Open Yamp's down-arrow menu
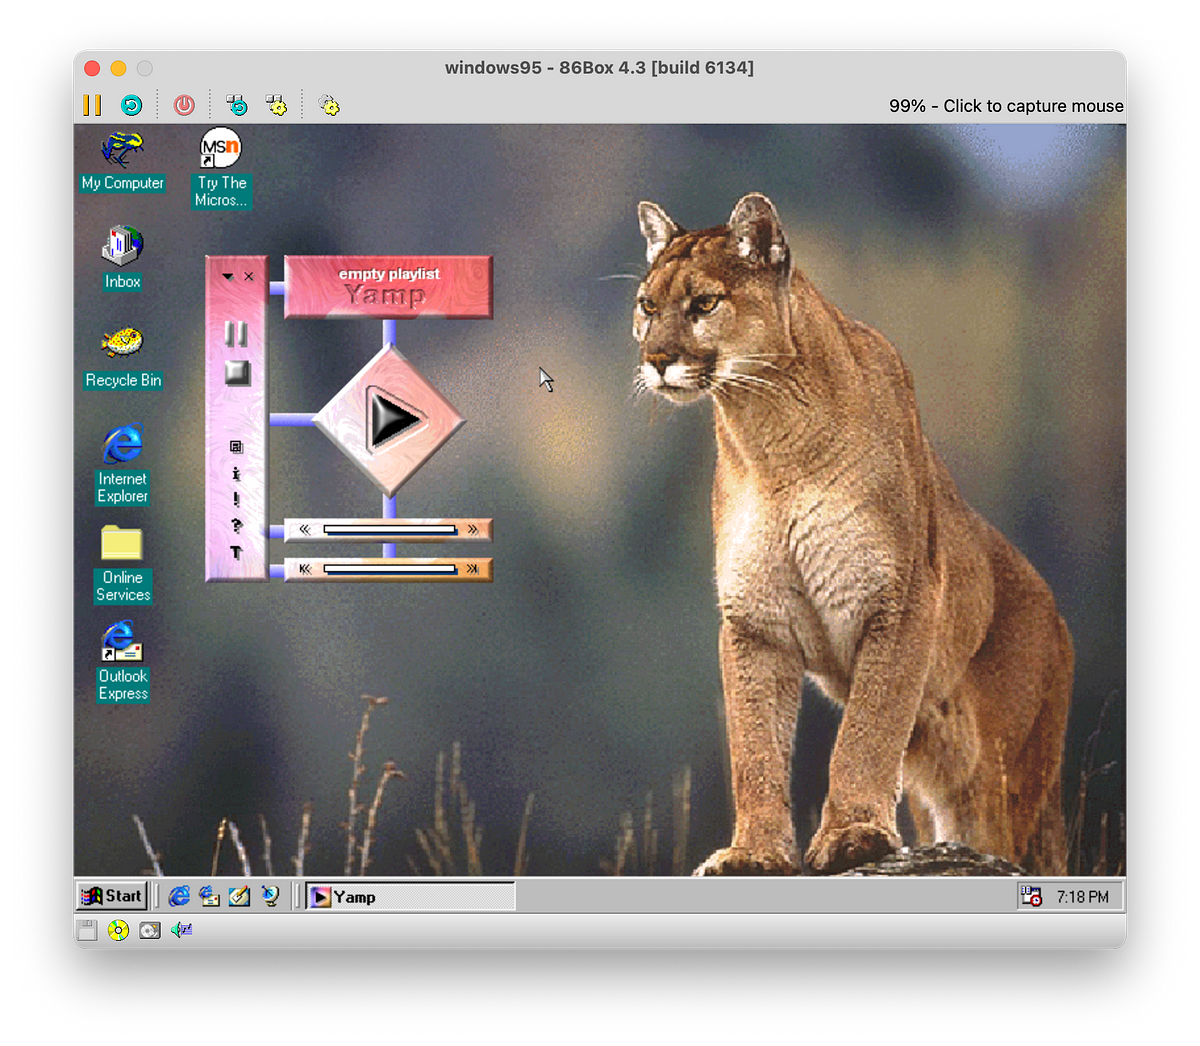This screenshot has width=1200, height=1046. click(x=228, y=277)
